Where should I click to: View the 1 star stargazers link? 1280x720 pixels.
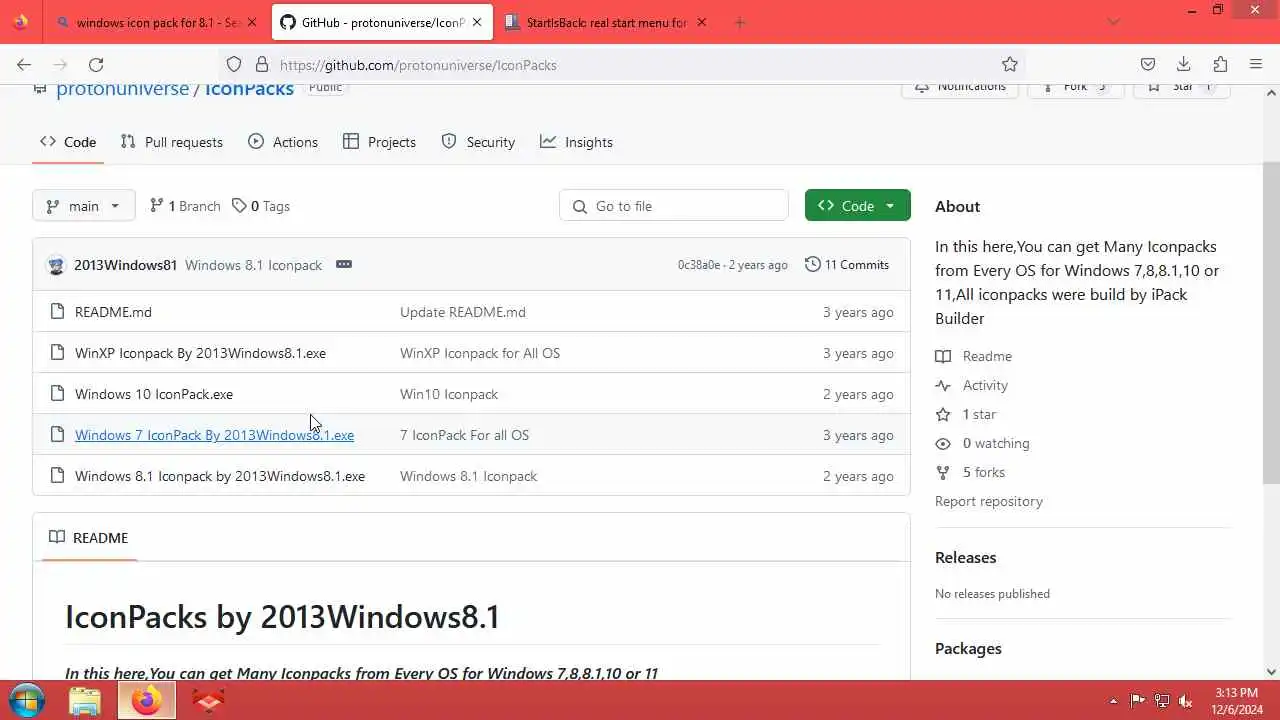[x=966, y=414]
